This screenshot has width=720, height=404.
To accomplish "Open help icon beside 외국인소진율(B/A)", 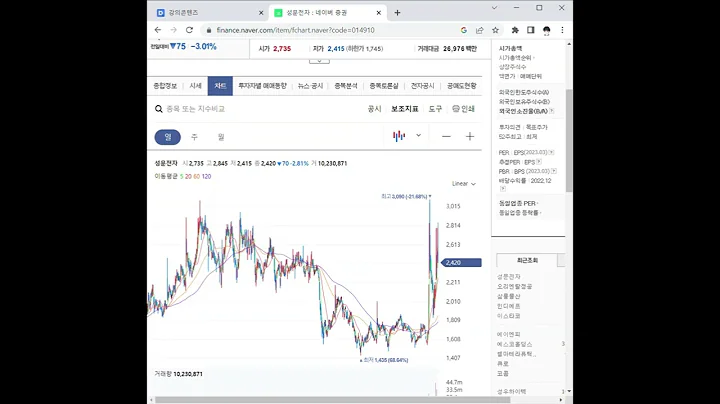I will point(551,111).
